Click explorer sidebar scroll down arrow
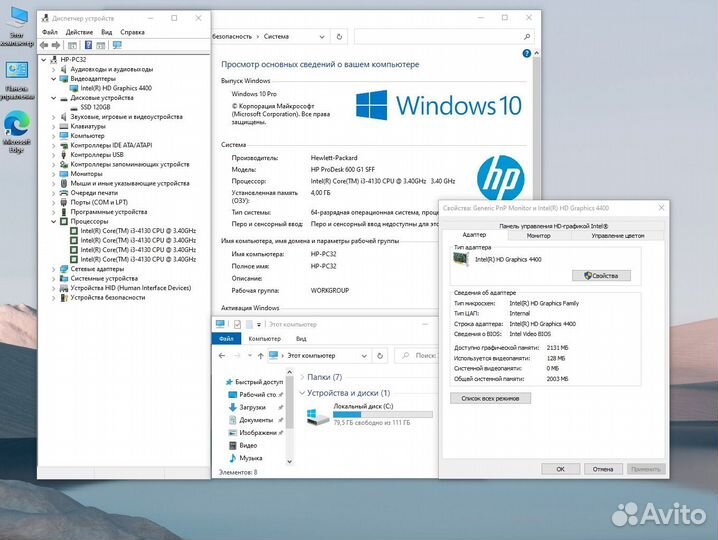This screenshot has height=540, width=718. (289, 462)
